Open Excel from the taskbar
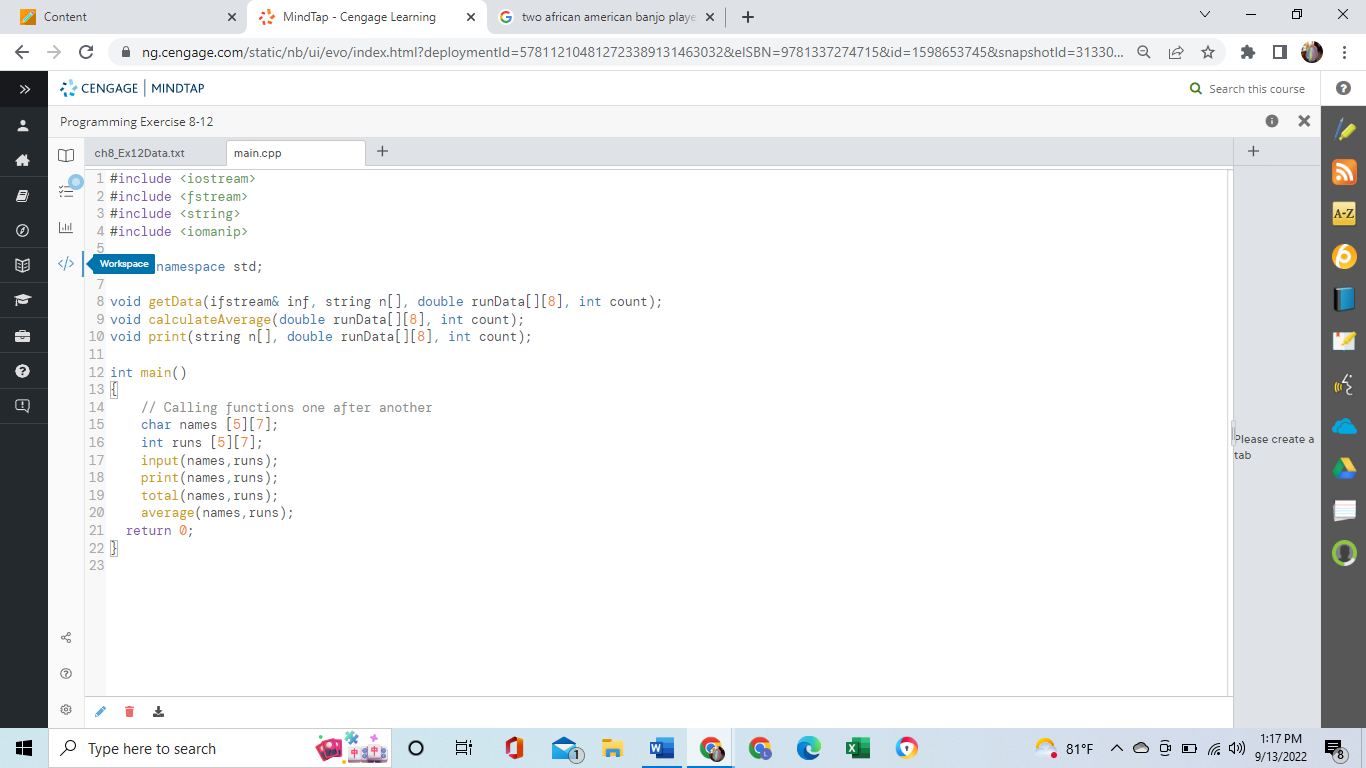Viewport: 1366px width, 768px height. pyautogui.click(x=857, y=748)
